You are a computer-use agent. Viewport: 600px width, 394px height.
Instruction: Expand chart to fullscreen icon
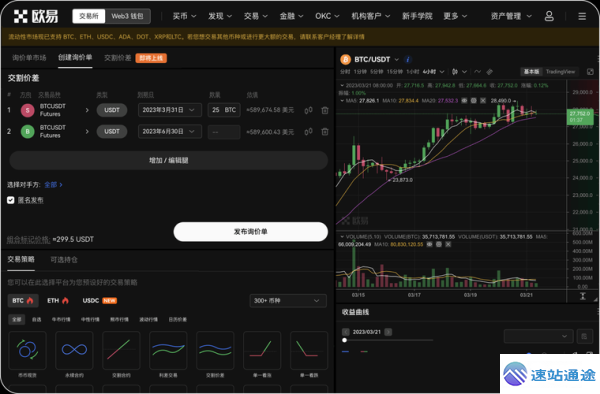pos(590,72)
